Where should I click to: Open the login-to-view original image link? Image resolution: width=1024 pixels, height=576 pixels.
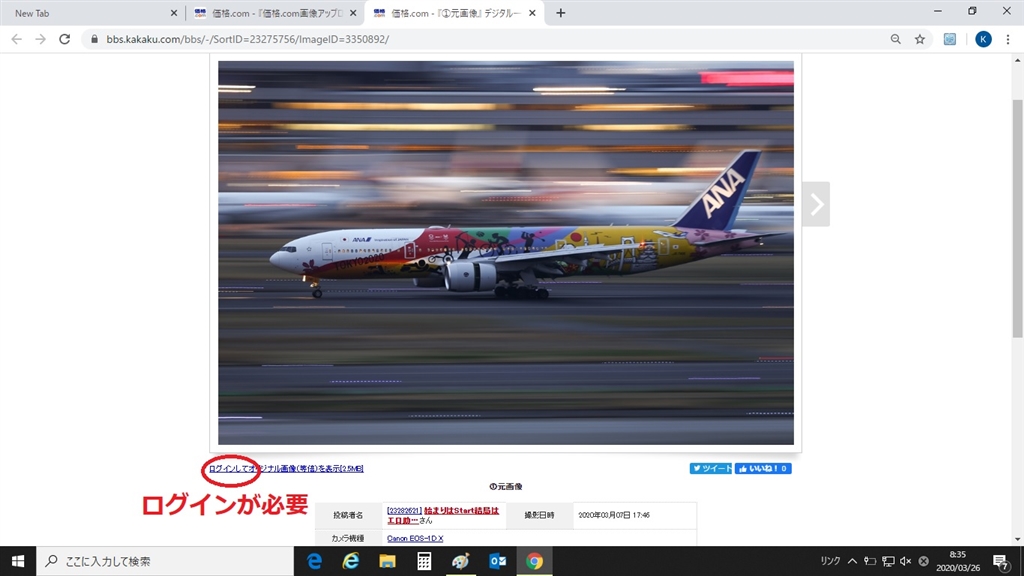pos(286,469)
